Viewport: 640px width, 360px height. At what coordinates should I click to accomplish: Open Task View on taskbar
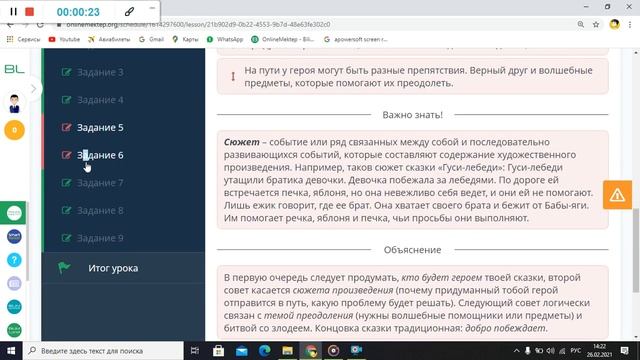(195, 351)
